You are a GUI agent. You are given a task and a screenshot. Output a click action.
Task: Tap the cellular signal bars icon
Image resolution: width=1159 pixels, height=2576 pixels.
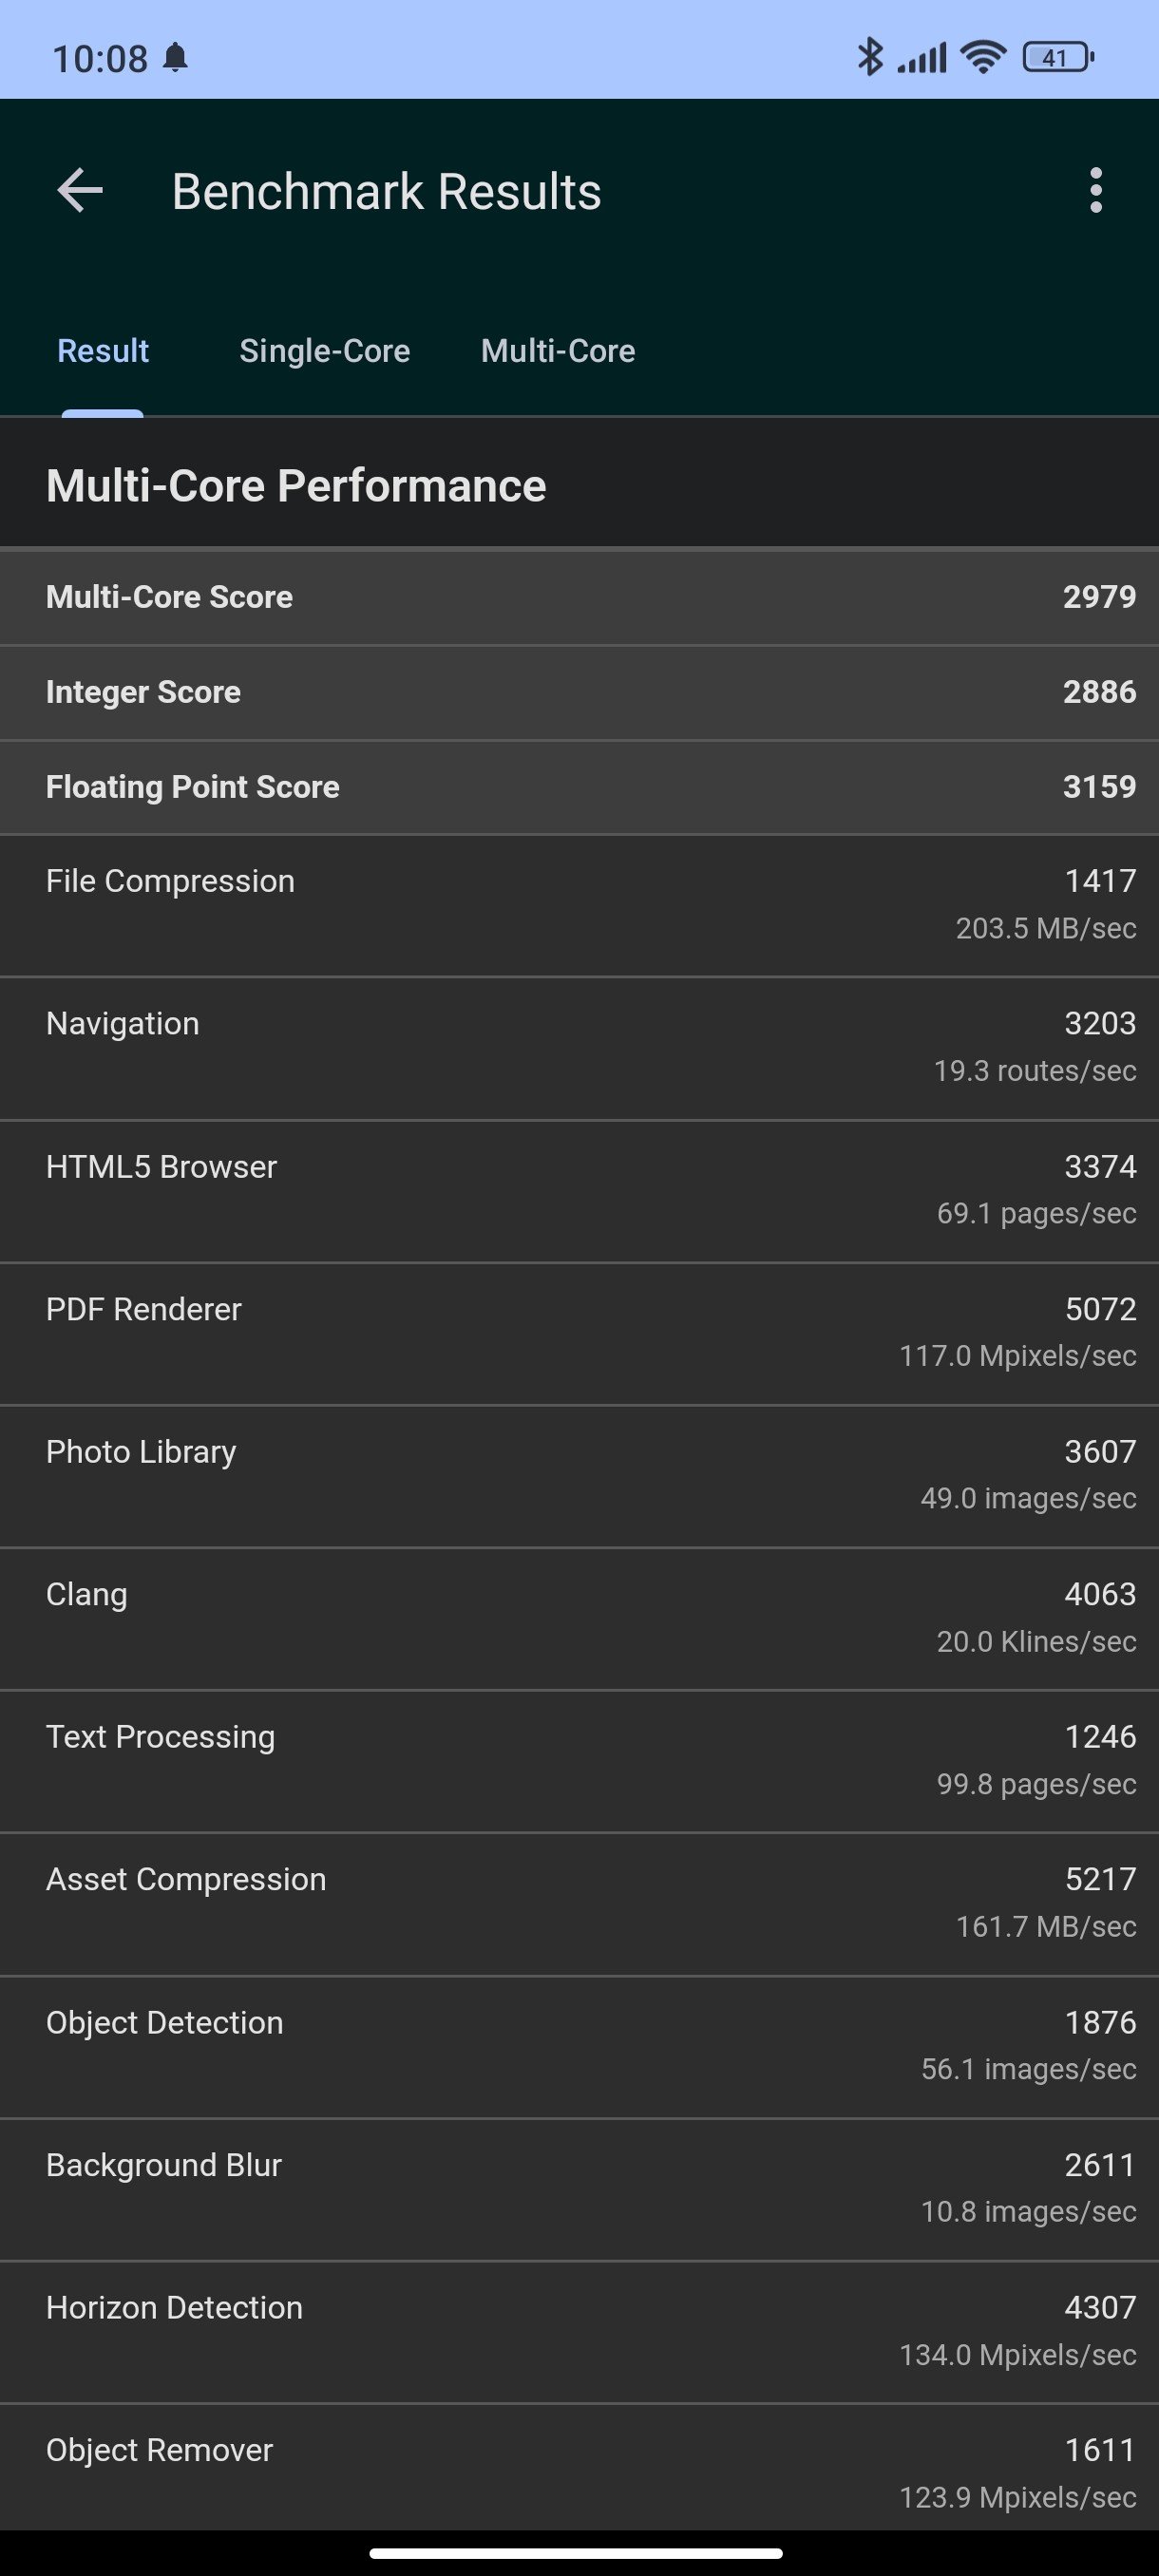[x=922, y=58]
